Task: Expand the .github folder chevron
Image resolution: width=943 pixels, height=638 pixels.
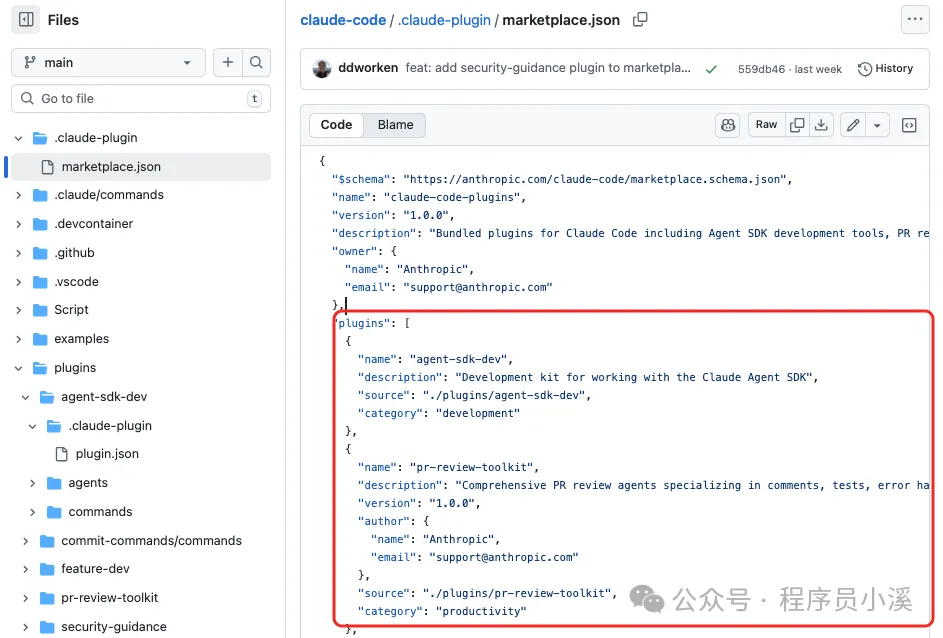Action: (19, 253)
